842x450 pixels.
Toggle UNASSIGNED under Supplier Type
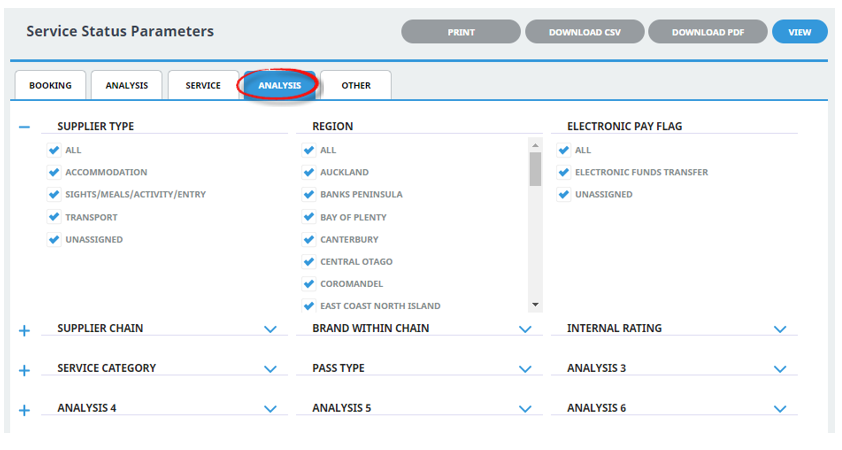coord(54,239)
